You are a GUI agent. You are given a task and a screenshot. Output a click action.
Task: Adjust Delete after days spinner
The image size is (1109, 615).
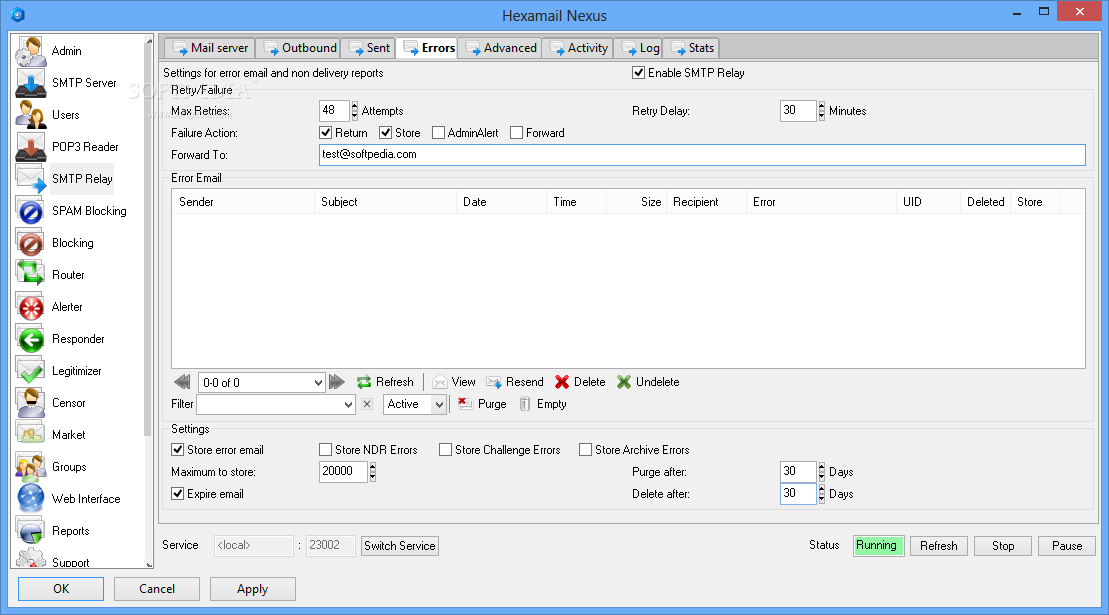(821, 493)
